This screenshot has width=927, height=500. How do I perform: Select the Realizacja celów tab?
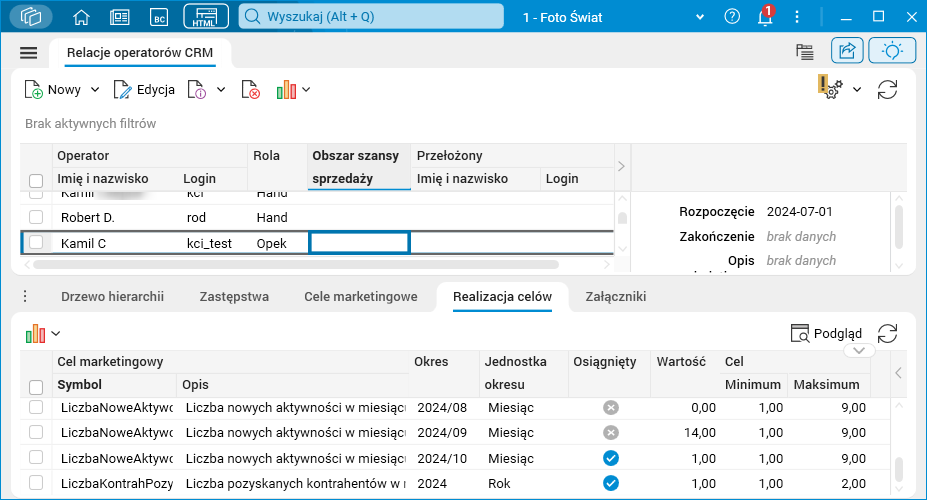(503, 297)
